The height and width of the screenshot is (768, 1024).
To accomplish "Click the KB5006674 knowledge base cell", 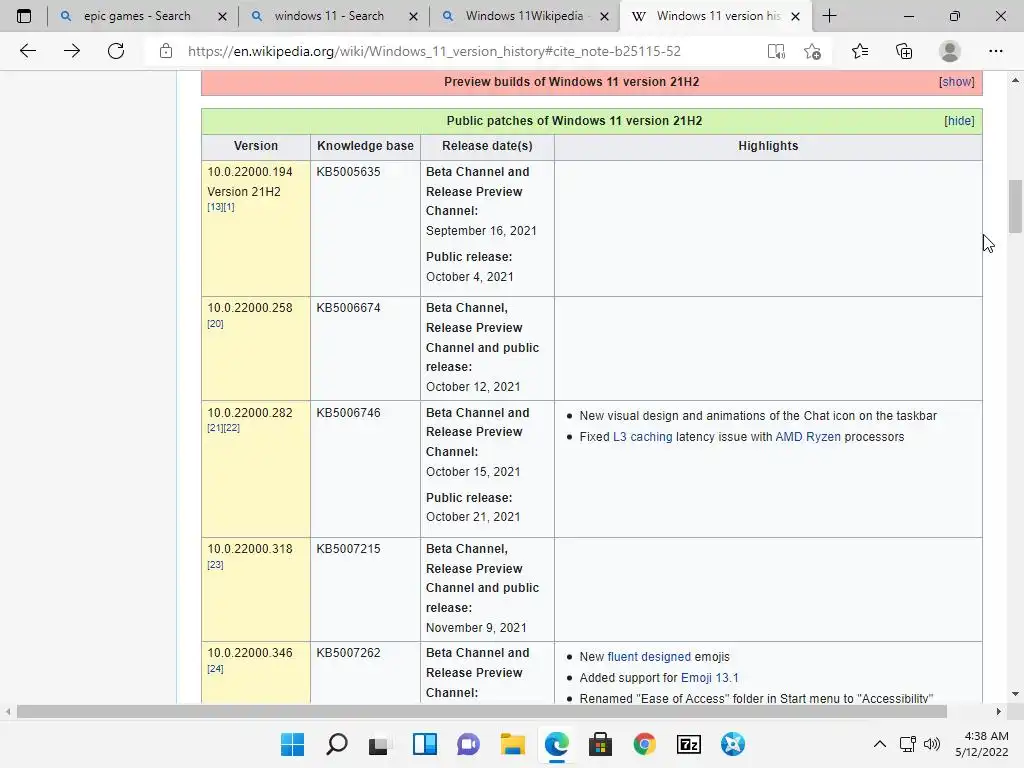I will [365, 349].
